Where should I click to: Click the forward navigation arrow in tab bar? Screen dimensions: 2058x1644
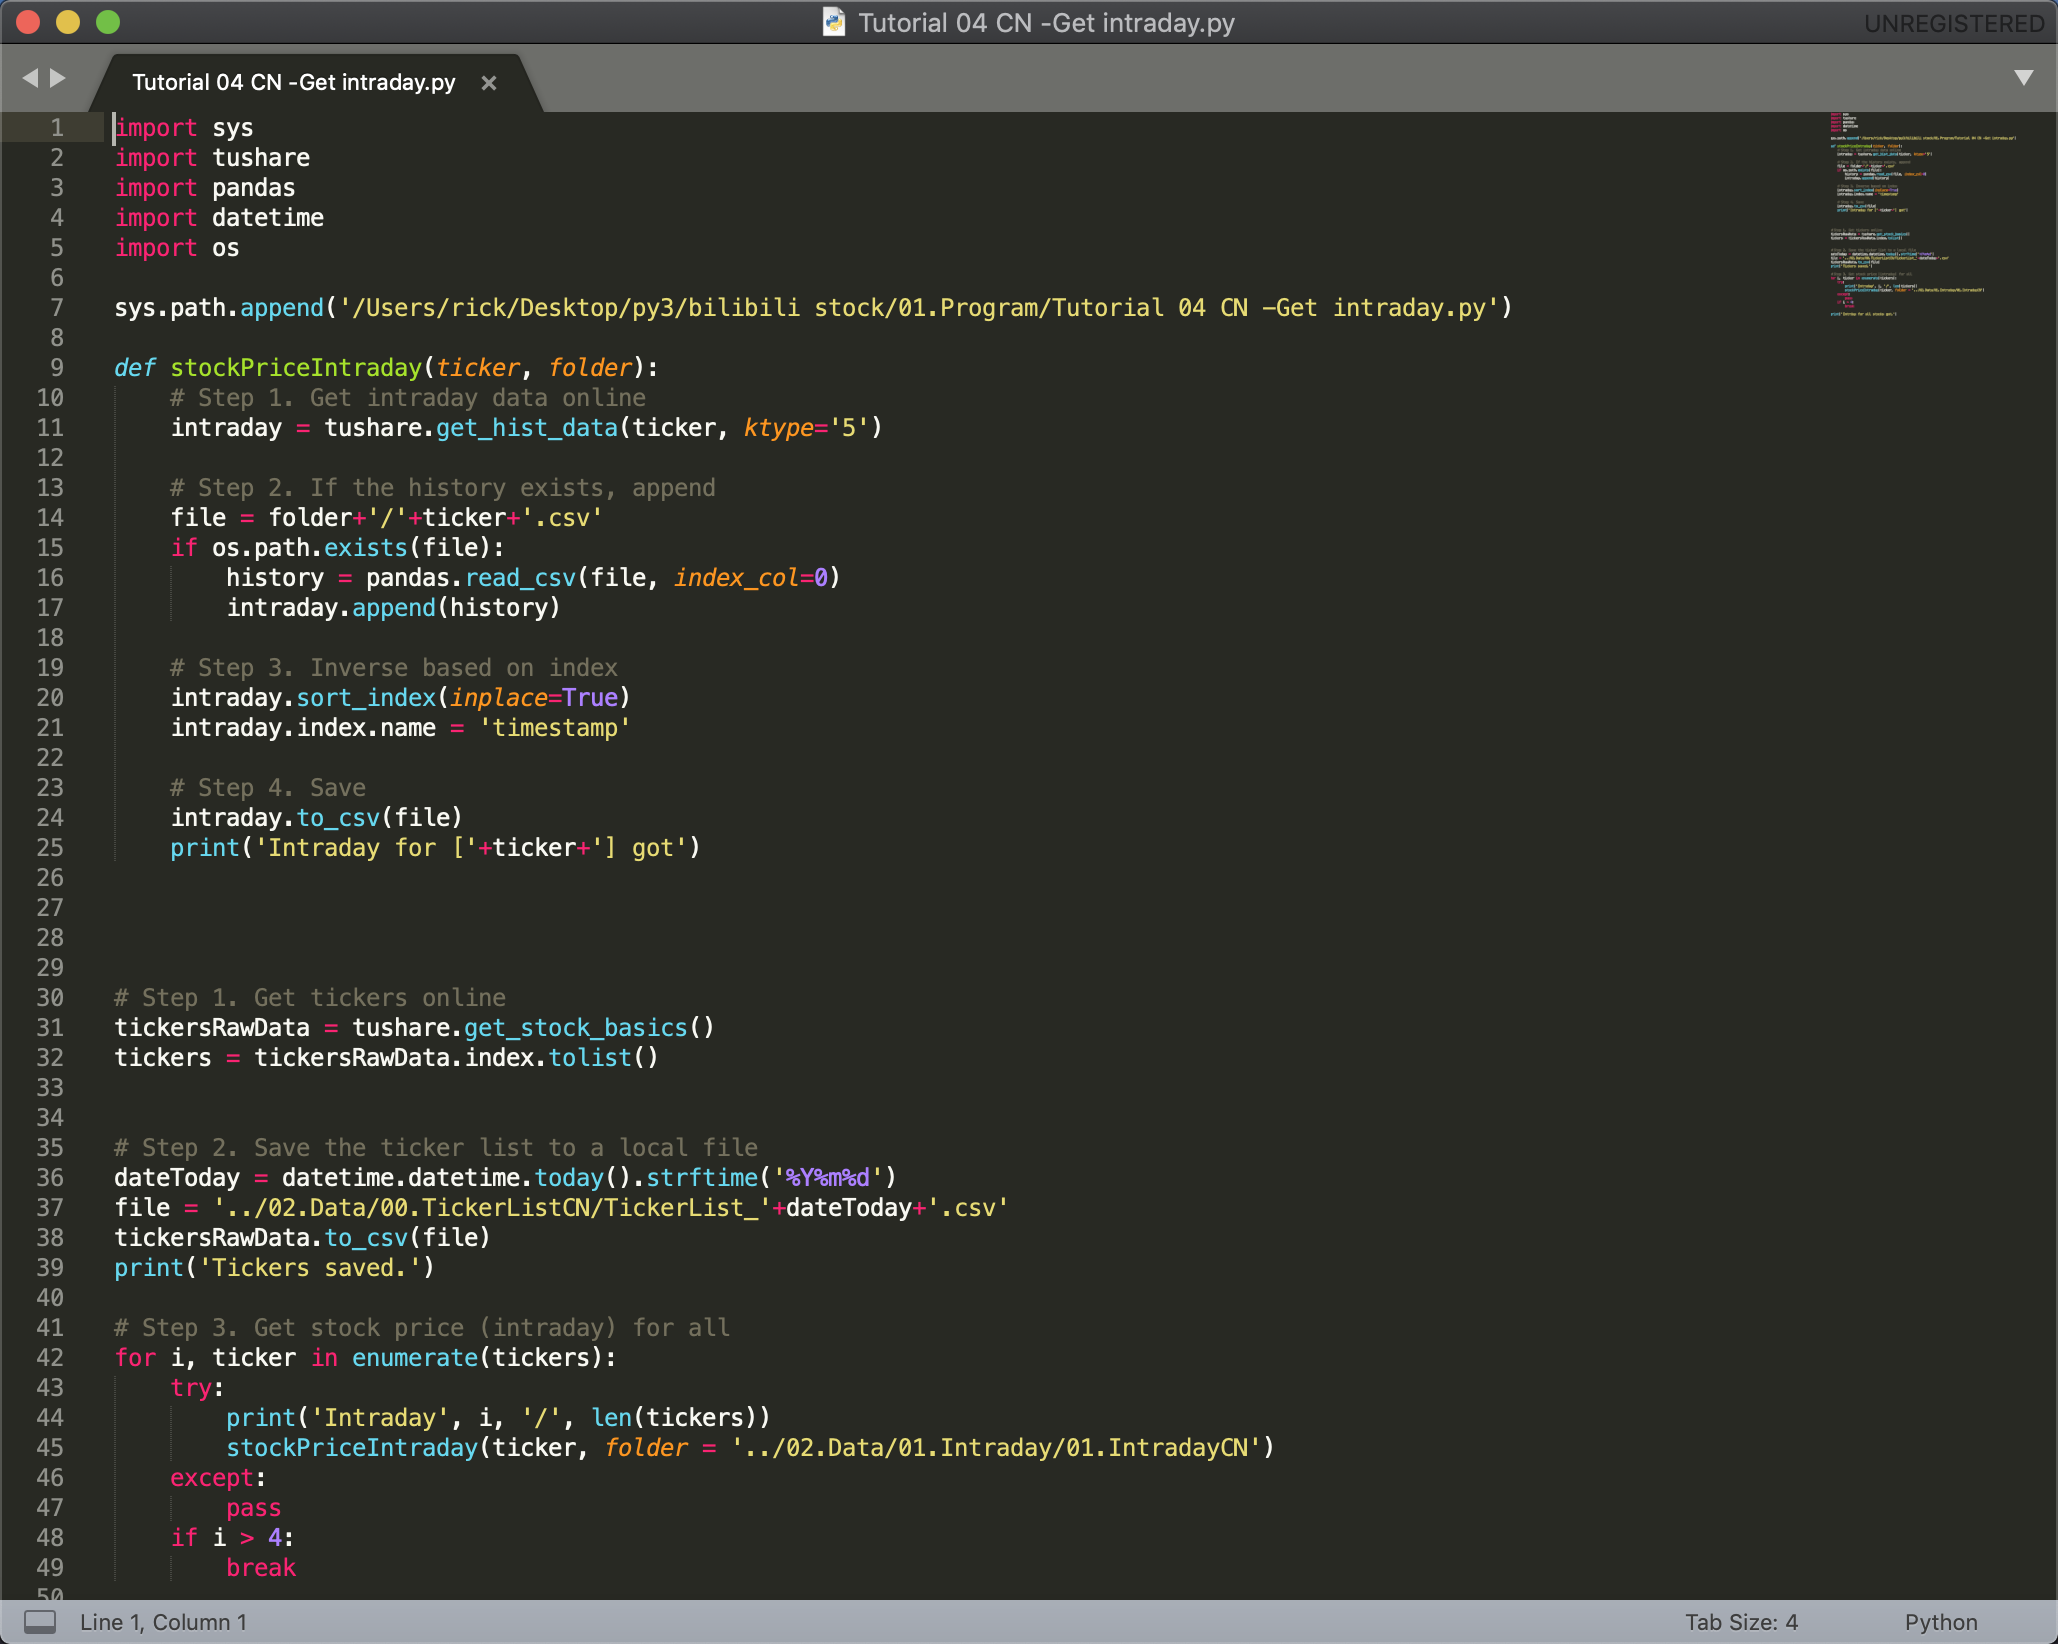click(x=58, y=78)
